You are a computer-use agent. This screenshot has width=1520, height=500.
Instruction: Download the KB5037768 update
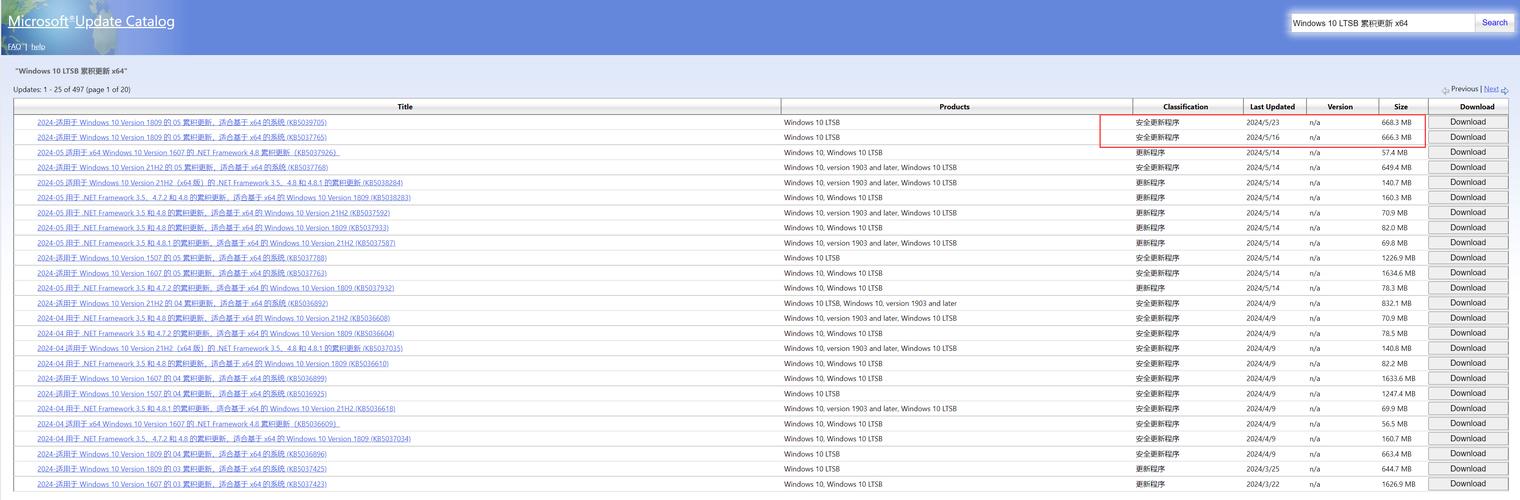click(x=1468, y=167)
